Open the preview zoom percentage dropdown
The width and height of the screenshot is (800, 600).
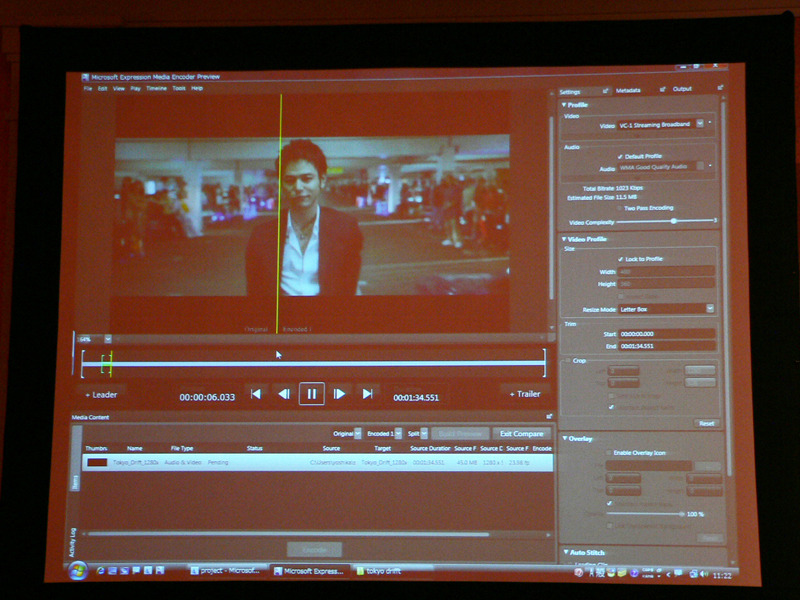click(108, 339)
